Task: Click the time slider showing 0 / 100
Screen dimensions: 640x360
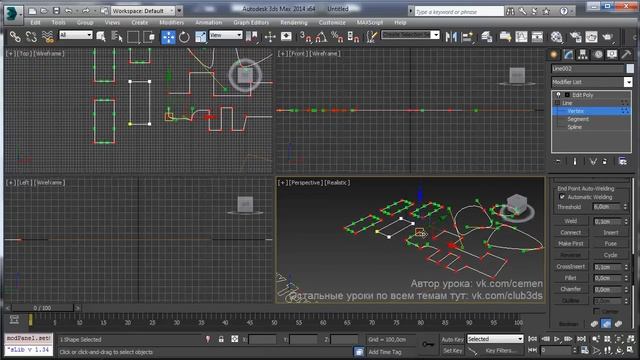Action: point(42,308)
